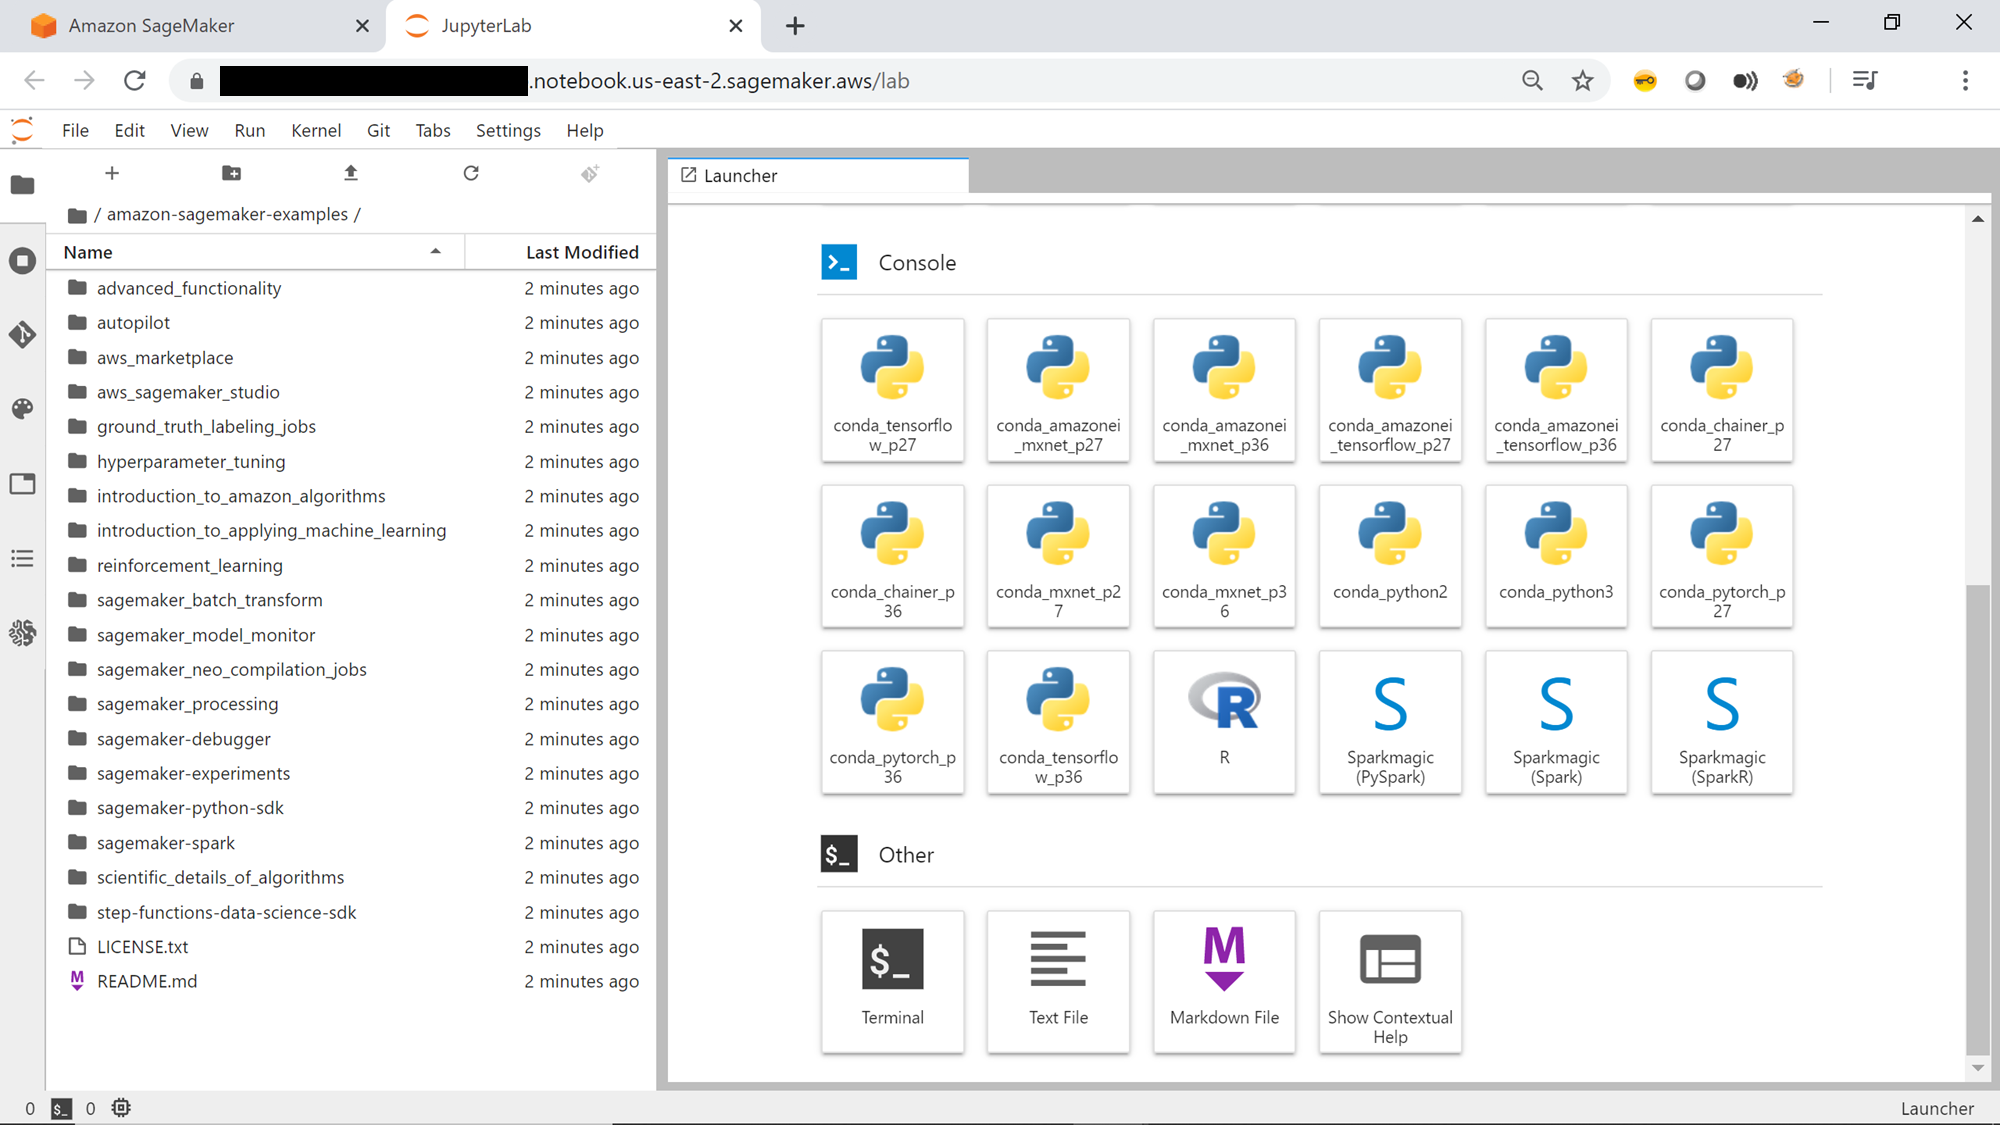This screenshot has height=1125, width=2000.
Task: Start a conda_python3 console
Action: (x=1555, y=555)
